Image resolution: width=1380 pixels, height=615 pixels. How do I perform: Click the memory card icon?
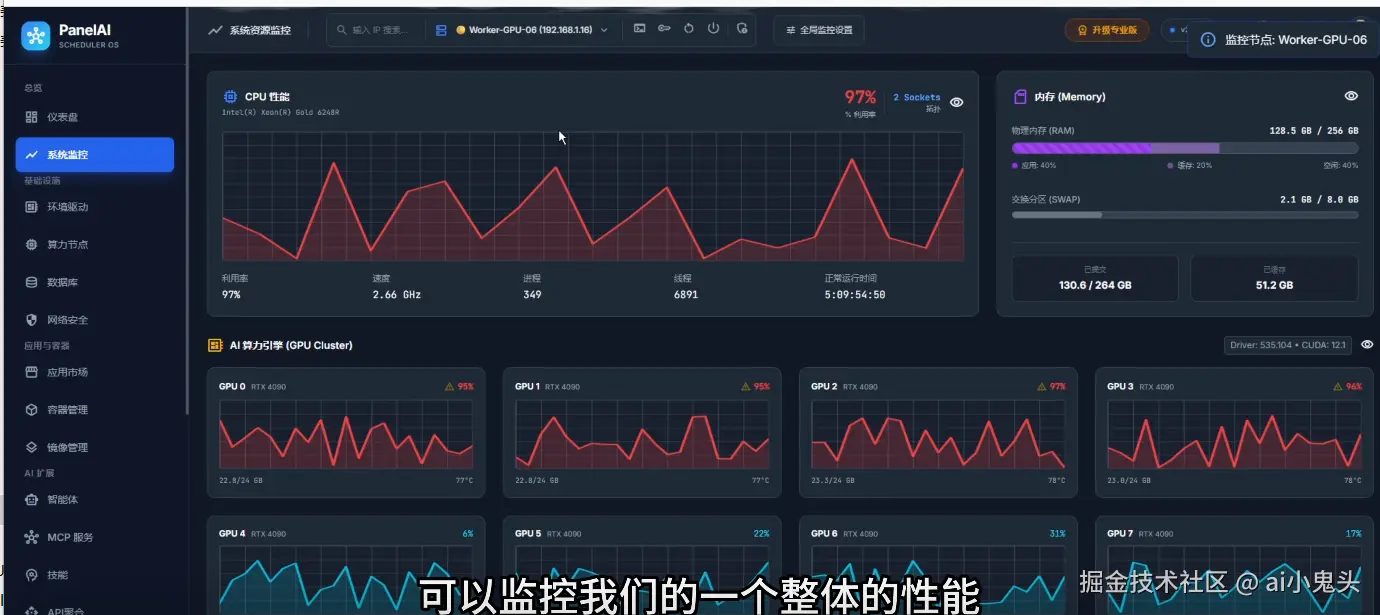(x=1020, y=97)
